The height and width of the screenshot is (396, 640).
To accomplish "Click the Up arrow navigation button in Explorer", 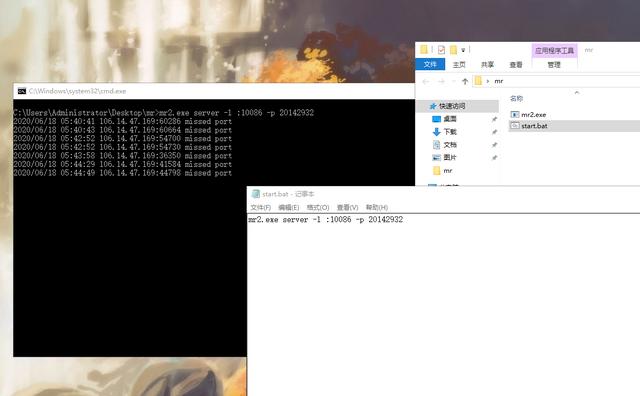I will click(465, 81).
